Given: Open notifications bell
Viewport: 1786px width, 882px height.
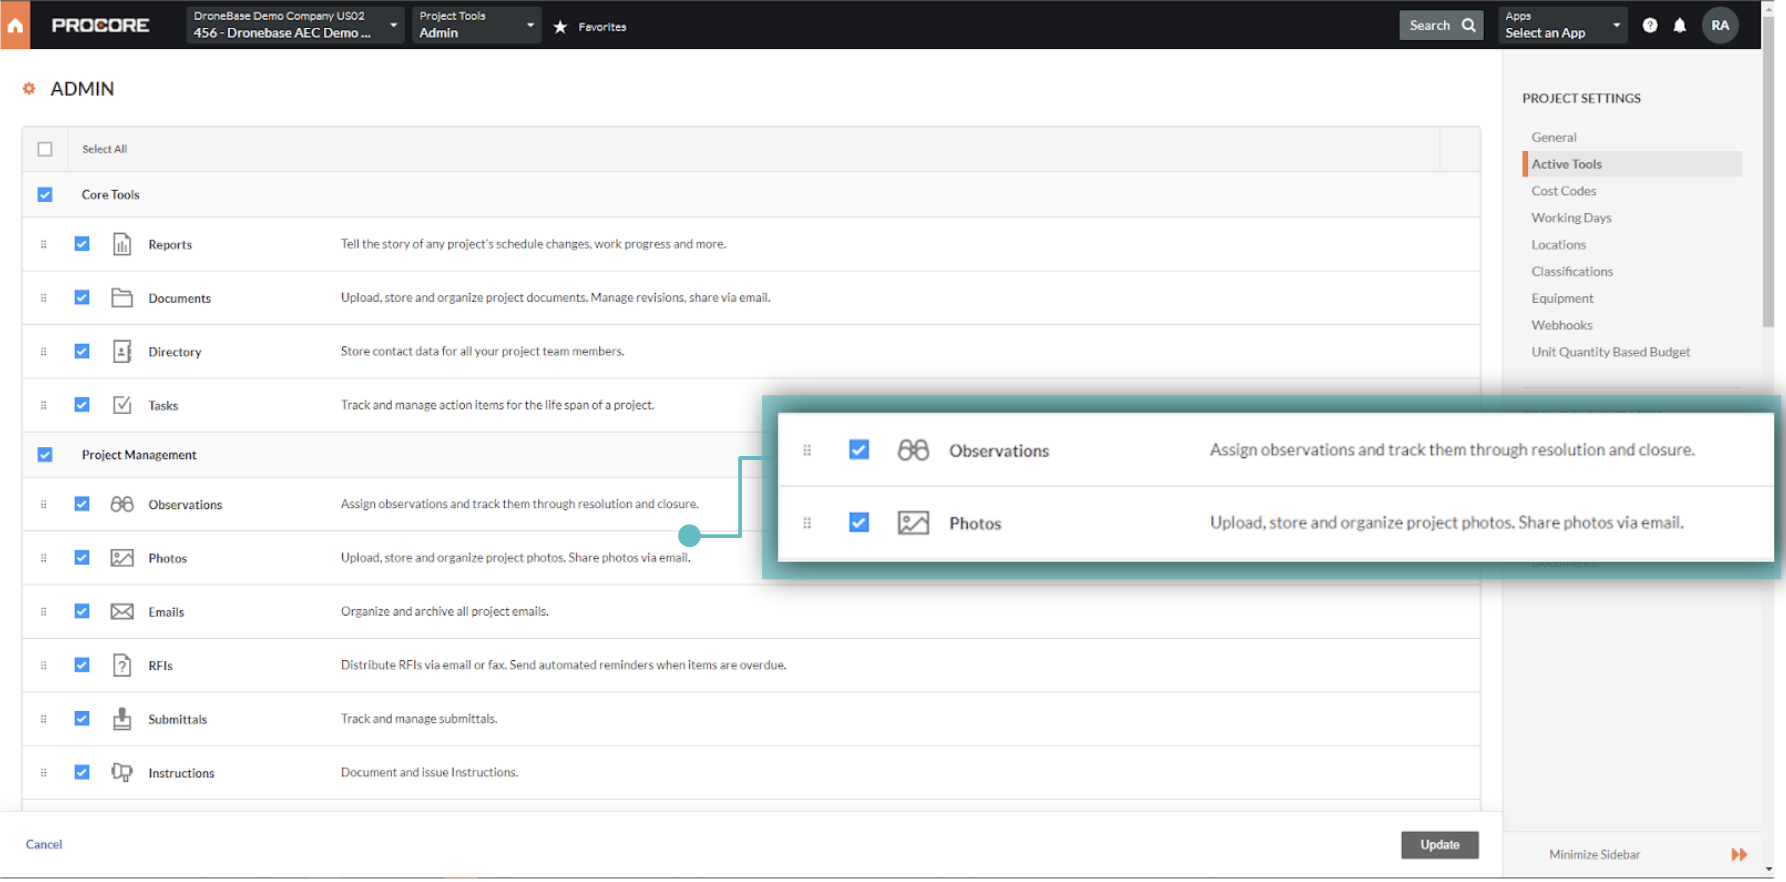Looking at the screenshot, I should coord(1680,26).
